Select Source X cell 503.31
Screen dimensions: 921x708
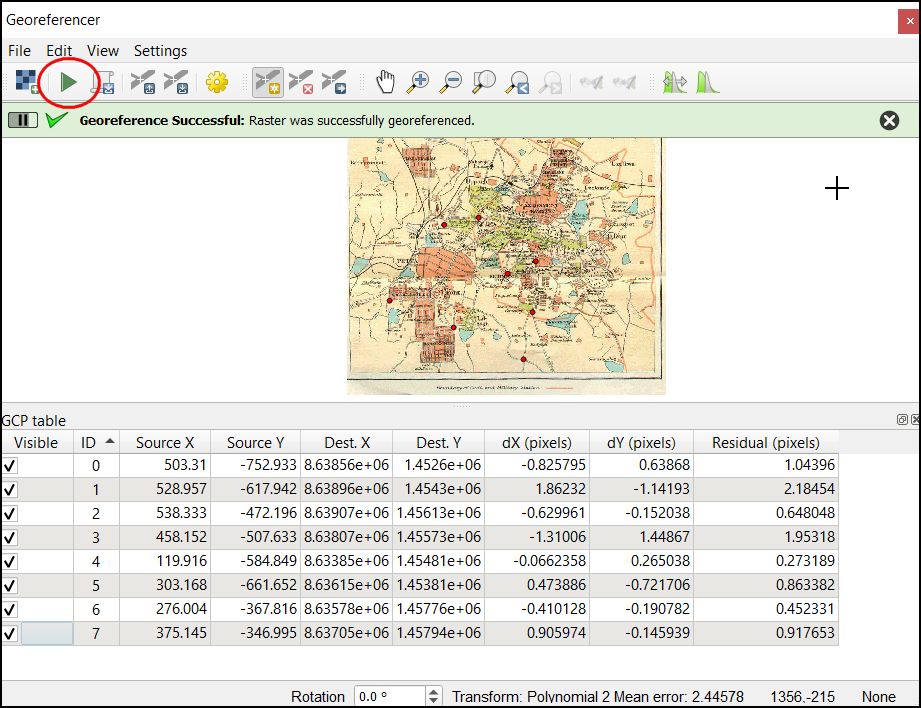coord(165,465)
